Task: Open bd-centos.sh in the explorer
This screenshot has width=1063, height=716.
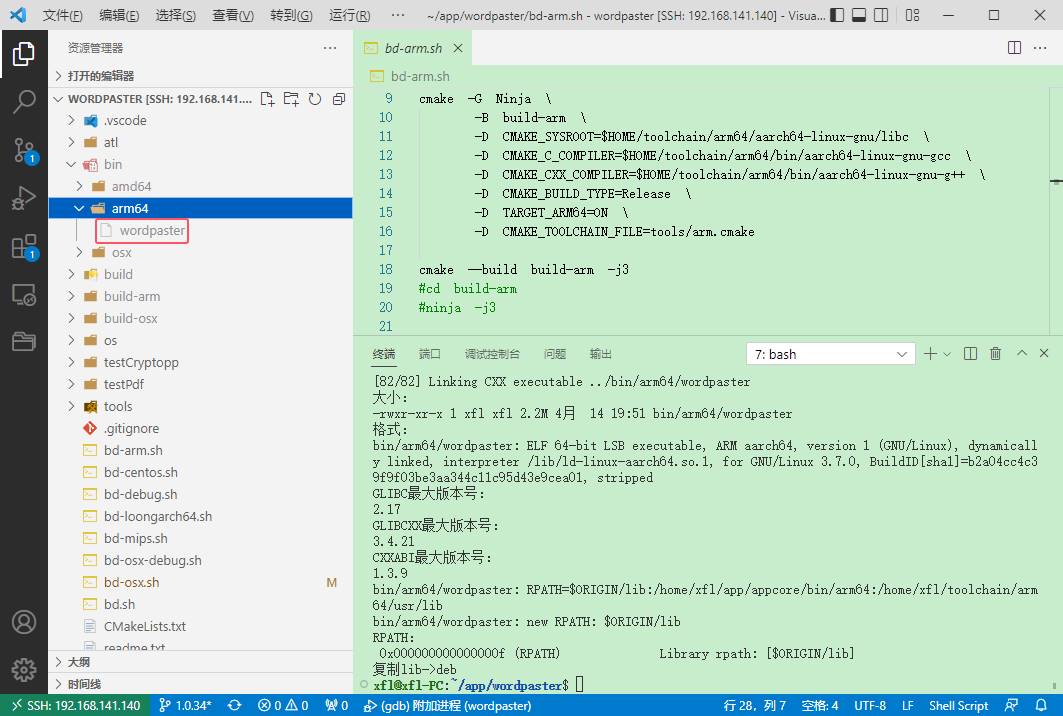Action: pyautogui.click(x=140, y=472)
